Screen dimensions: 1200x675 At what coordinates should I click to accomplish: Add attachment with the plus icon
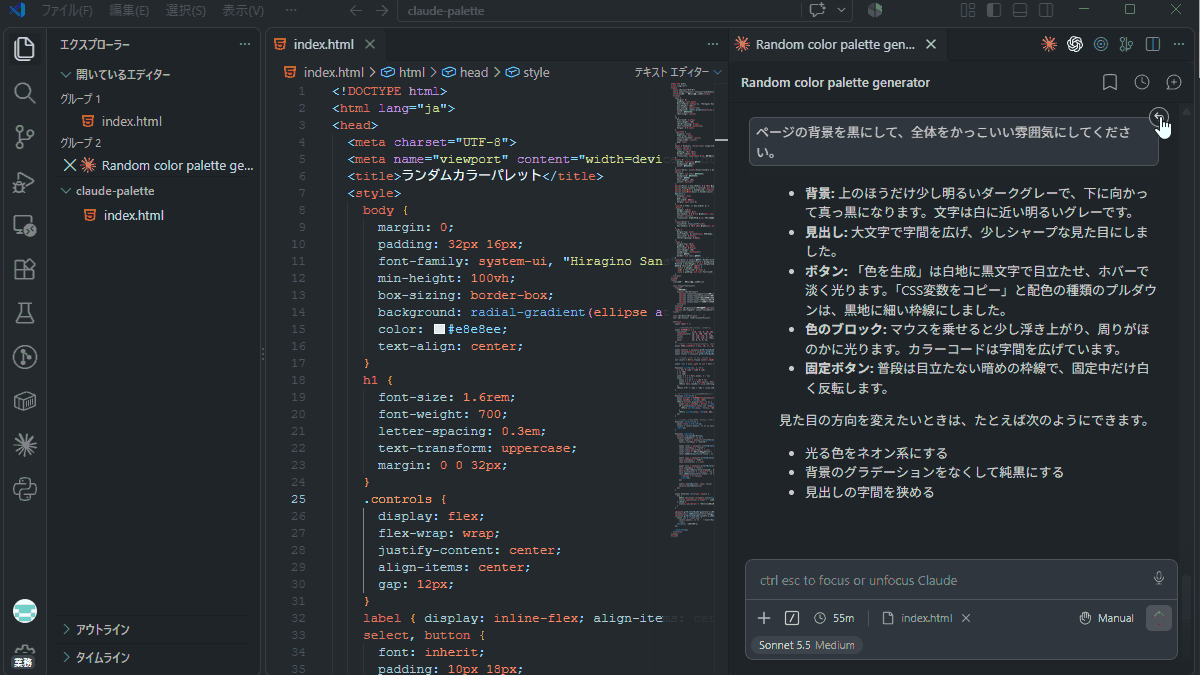pyautogui.click(x=764, y=618)
